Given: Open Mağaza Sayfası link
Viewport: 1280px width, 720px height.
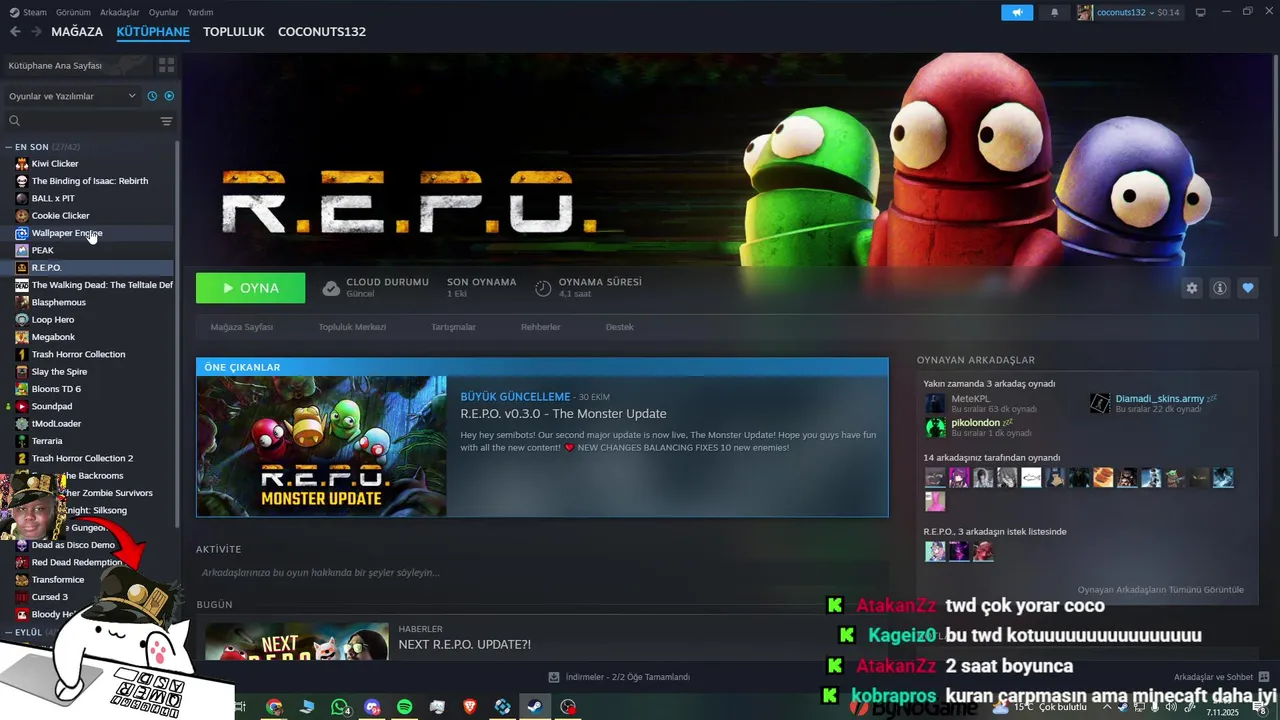Looking at the screenshot, I should coord(241,327).
